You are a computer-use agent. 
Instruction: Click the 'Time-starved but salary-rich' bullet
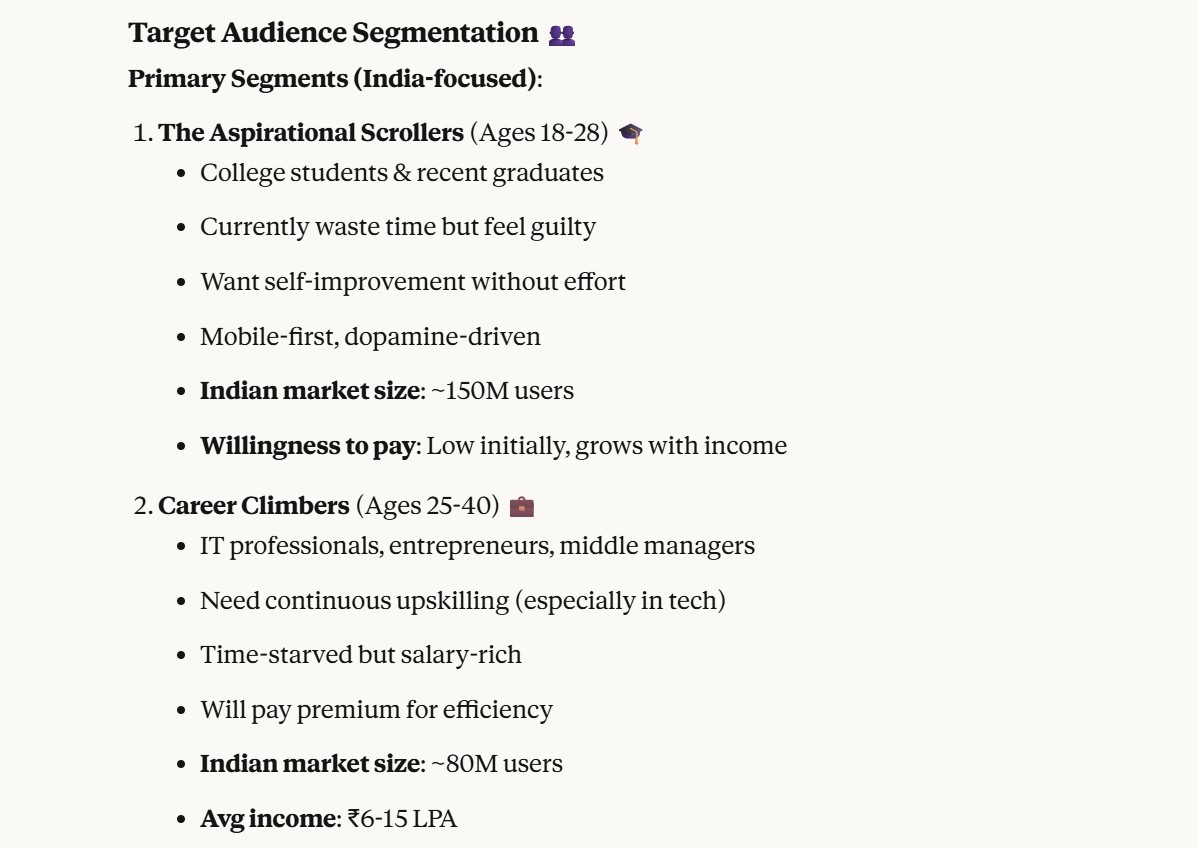pos(360,655)
